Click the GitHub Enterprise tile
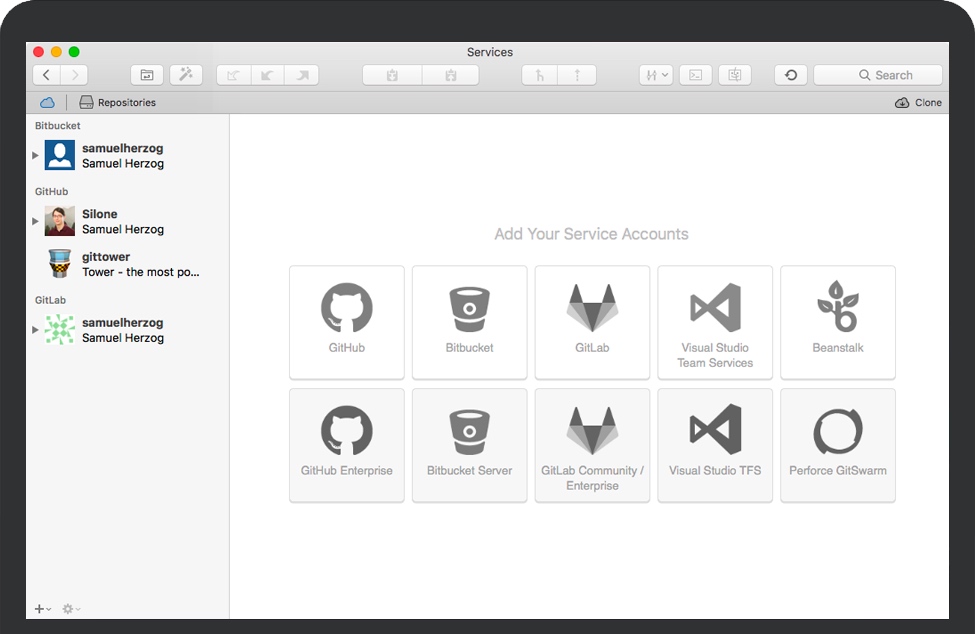This screenshot has width=975, height=634. (346, 444)
